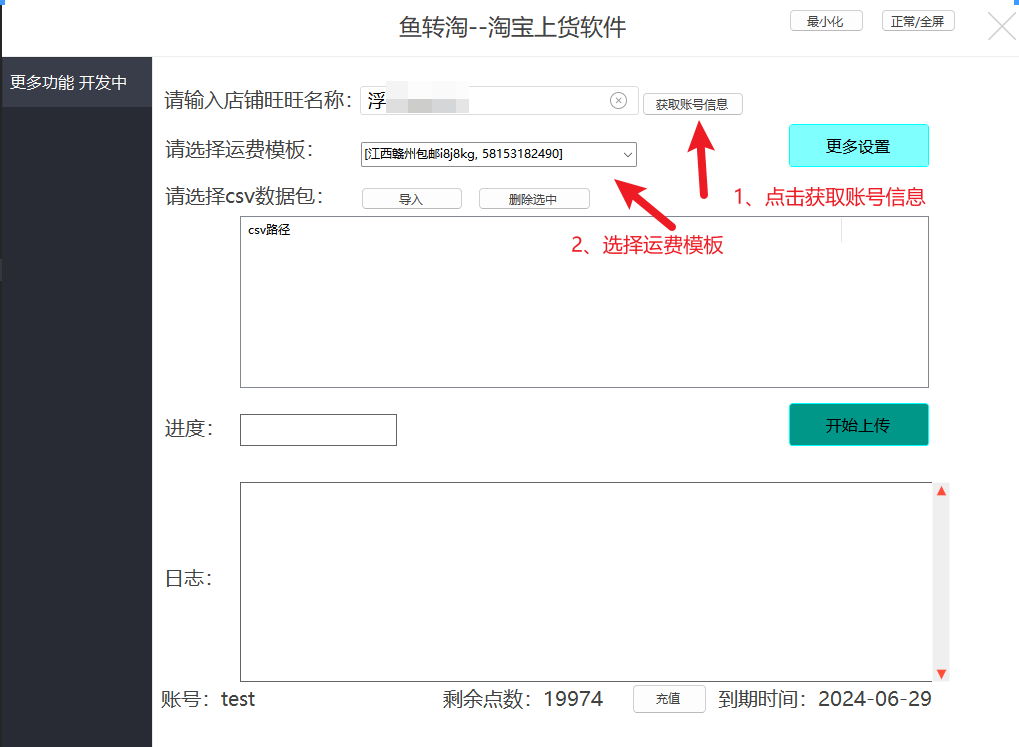The image size is (1019, 747).
Task: Click 最小化 window button
Action: (x=826, y=21)
